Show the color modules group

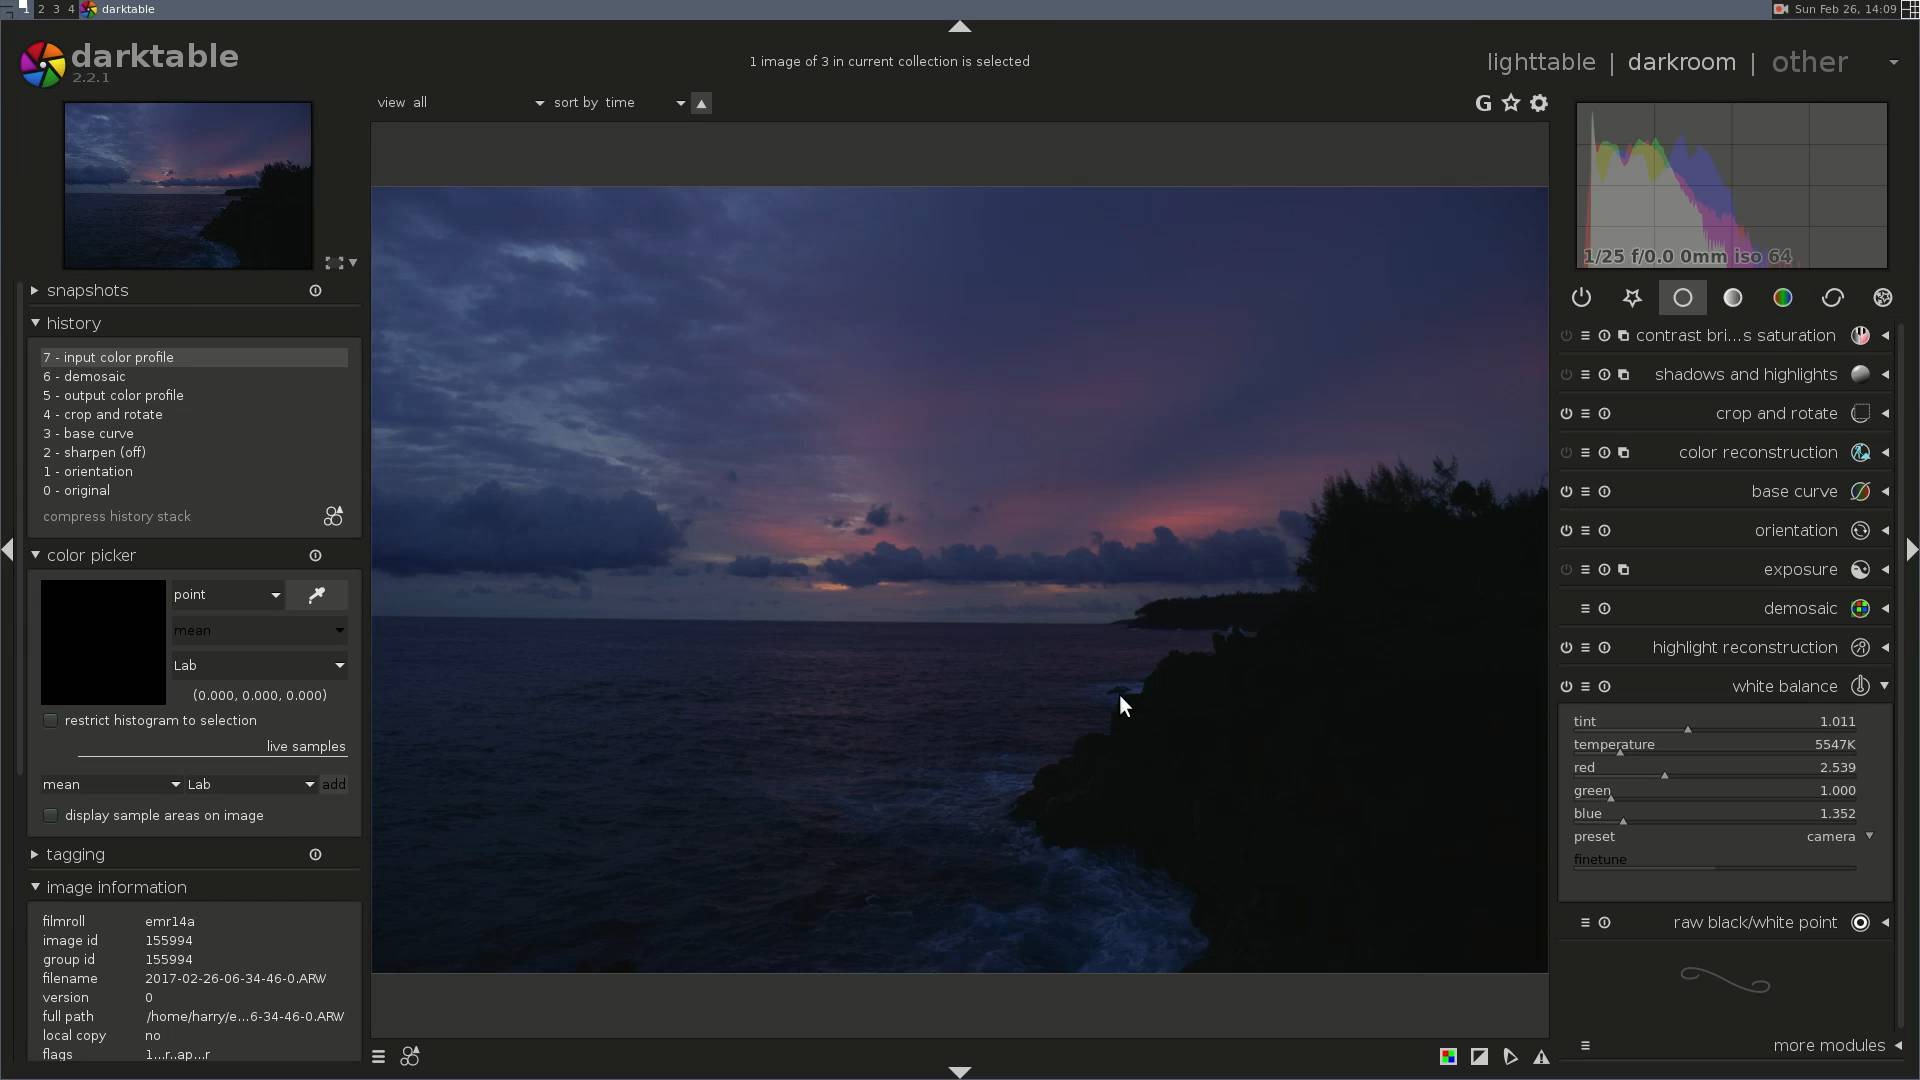tap(1782, 298)
